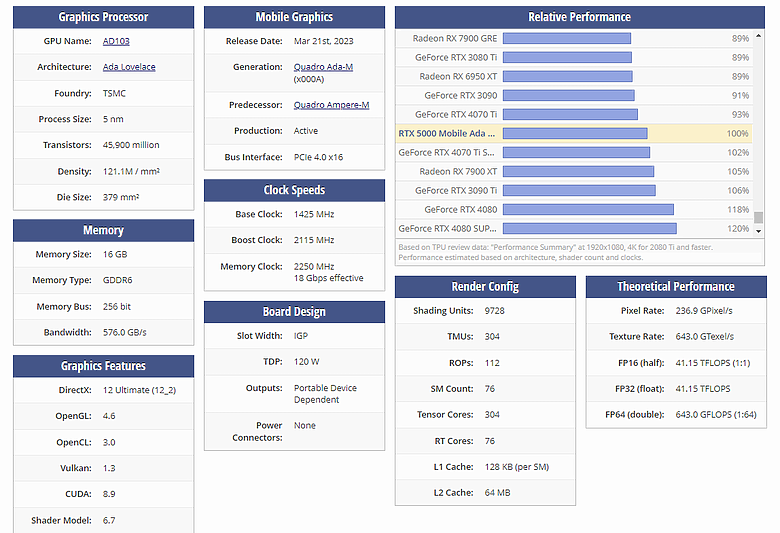Click the Graphics Processor section header
The width and height of the screenshot is (780, 533).
(103, 17)
